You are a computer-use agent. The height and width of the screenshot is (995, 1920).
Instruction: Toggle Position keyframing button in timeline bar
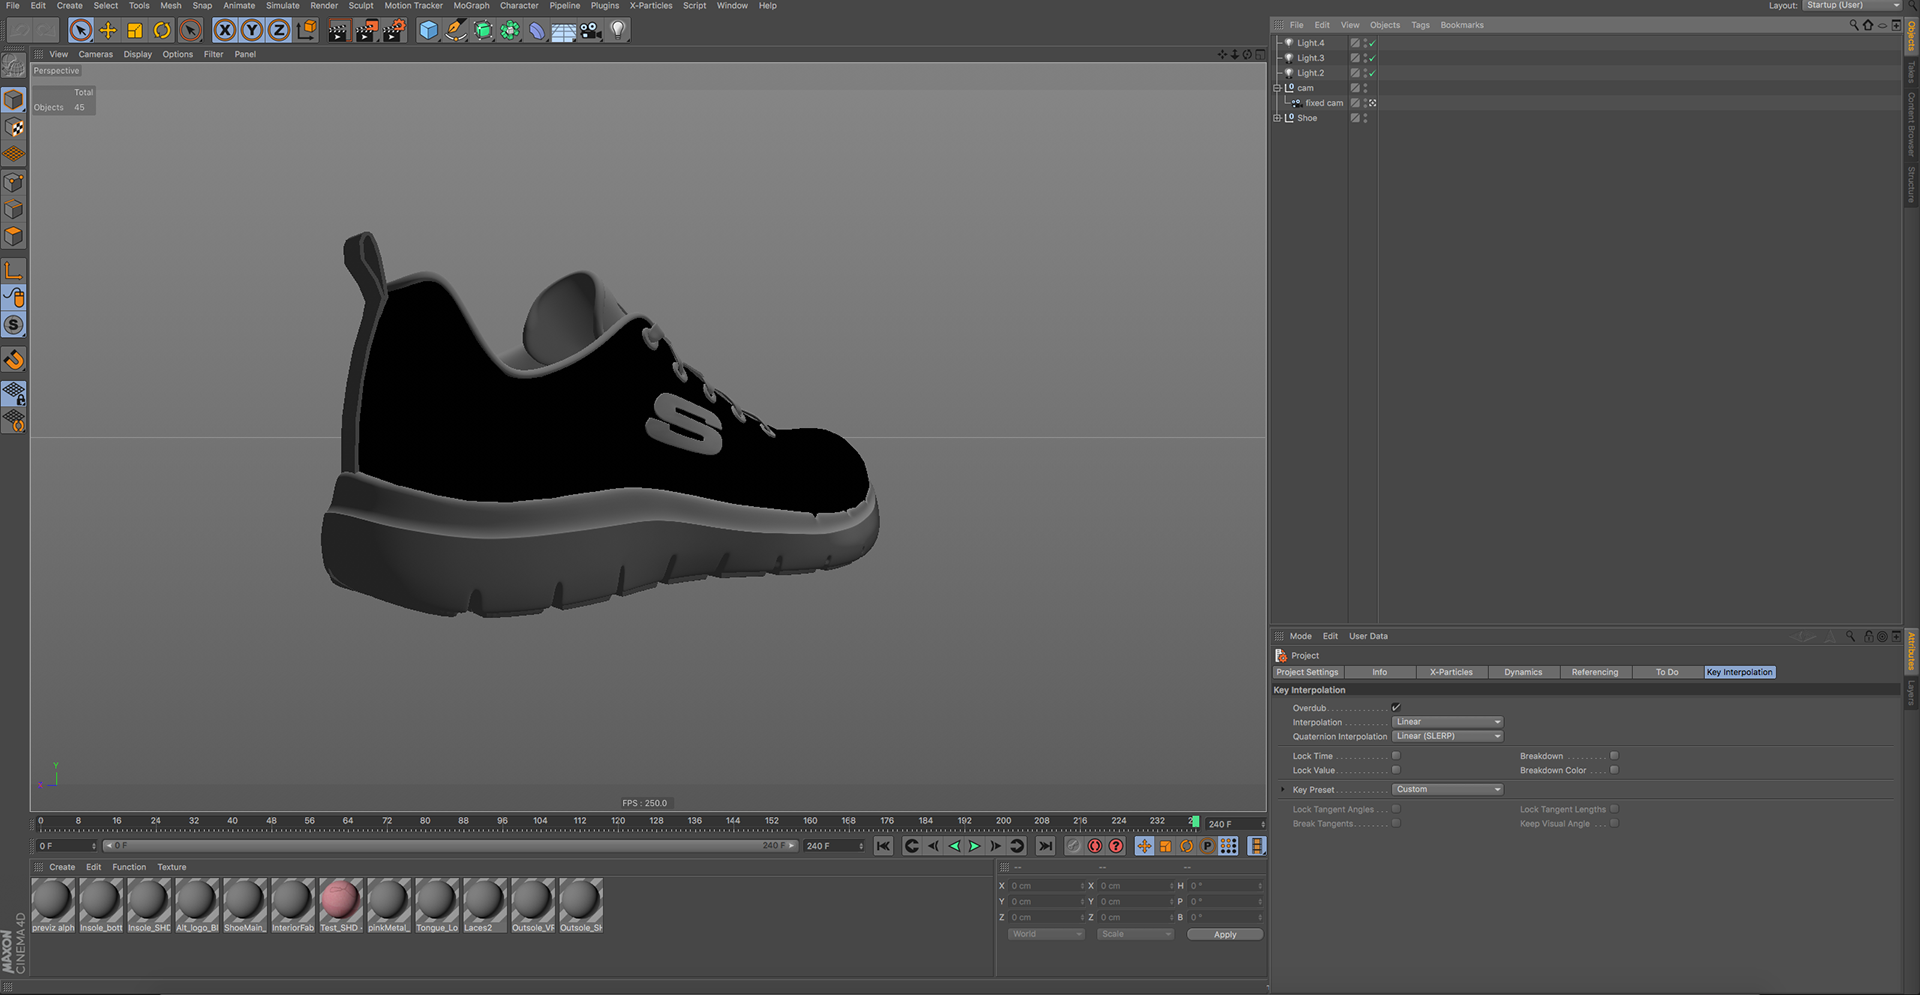1144,846
